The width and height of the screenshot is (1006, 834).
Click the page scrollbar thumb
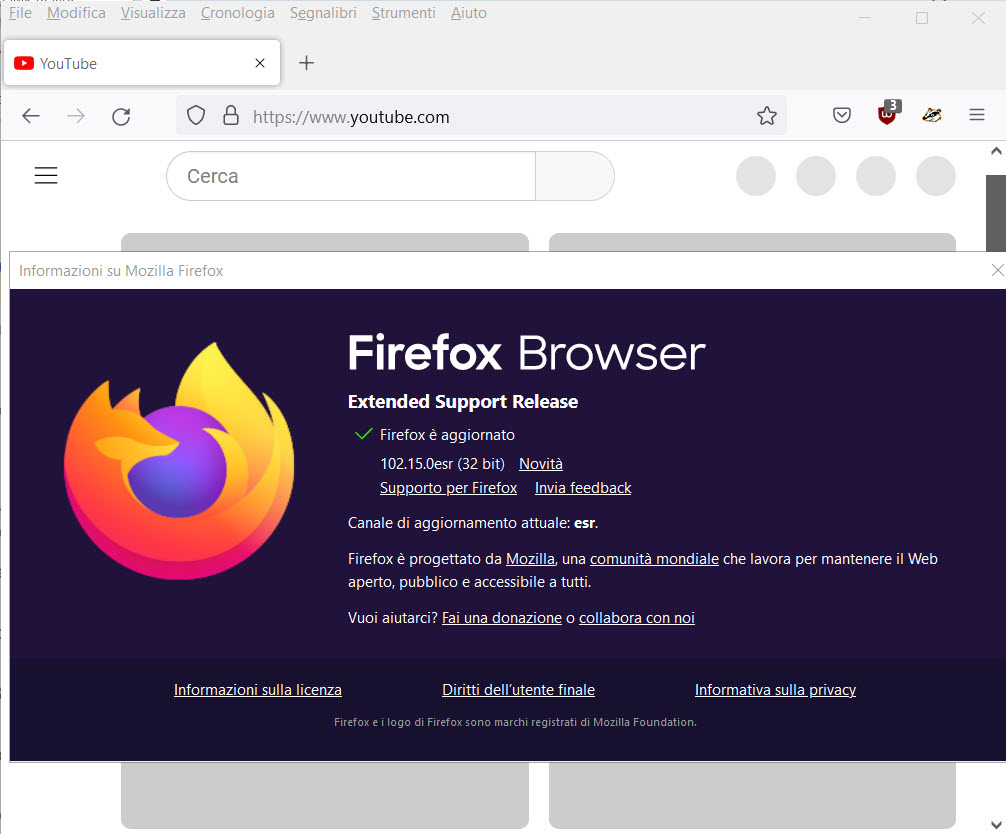pyautogui.click(x=996, y=213)
